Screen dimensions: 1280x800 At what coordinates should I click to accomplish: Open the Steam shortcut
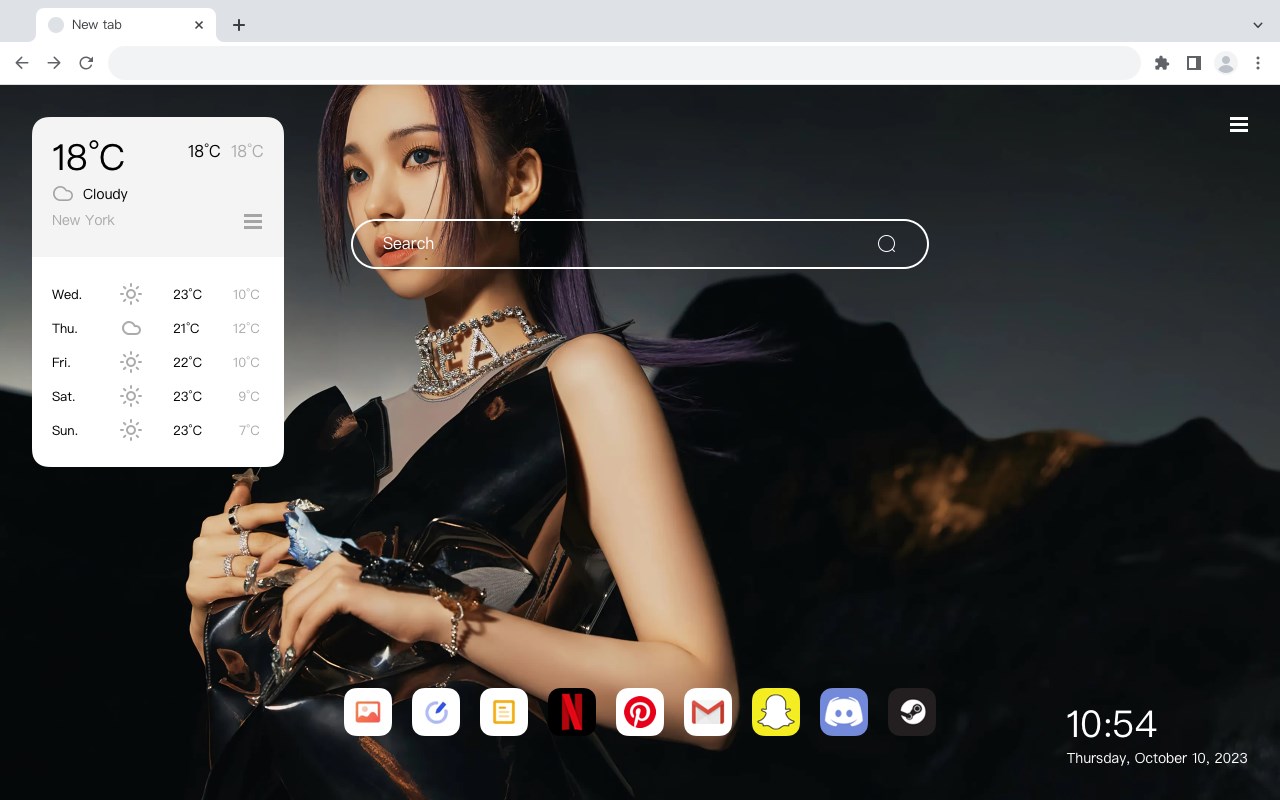tap(912, 712)
